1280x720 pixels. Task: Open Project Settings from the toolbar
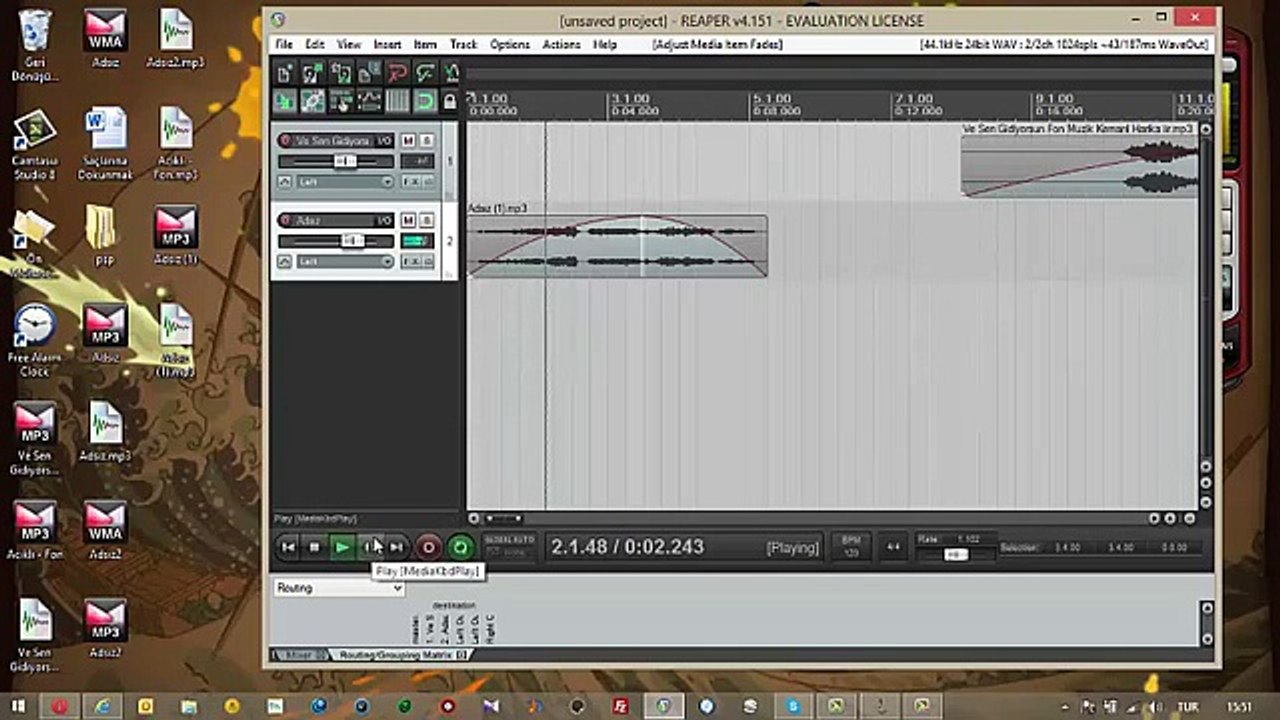pos(369,73)
